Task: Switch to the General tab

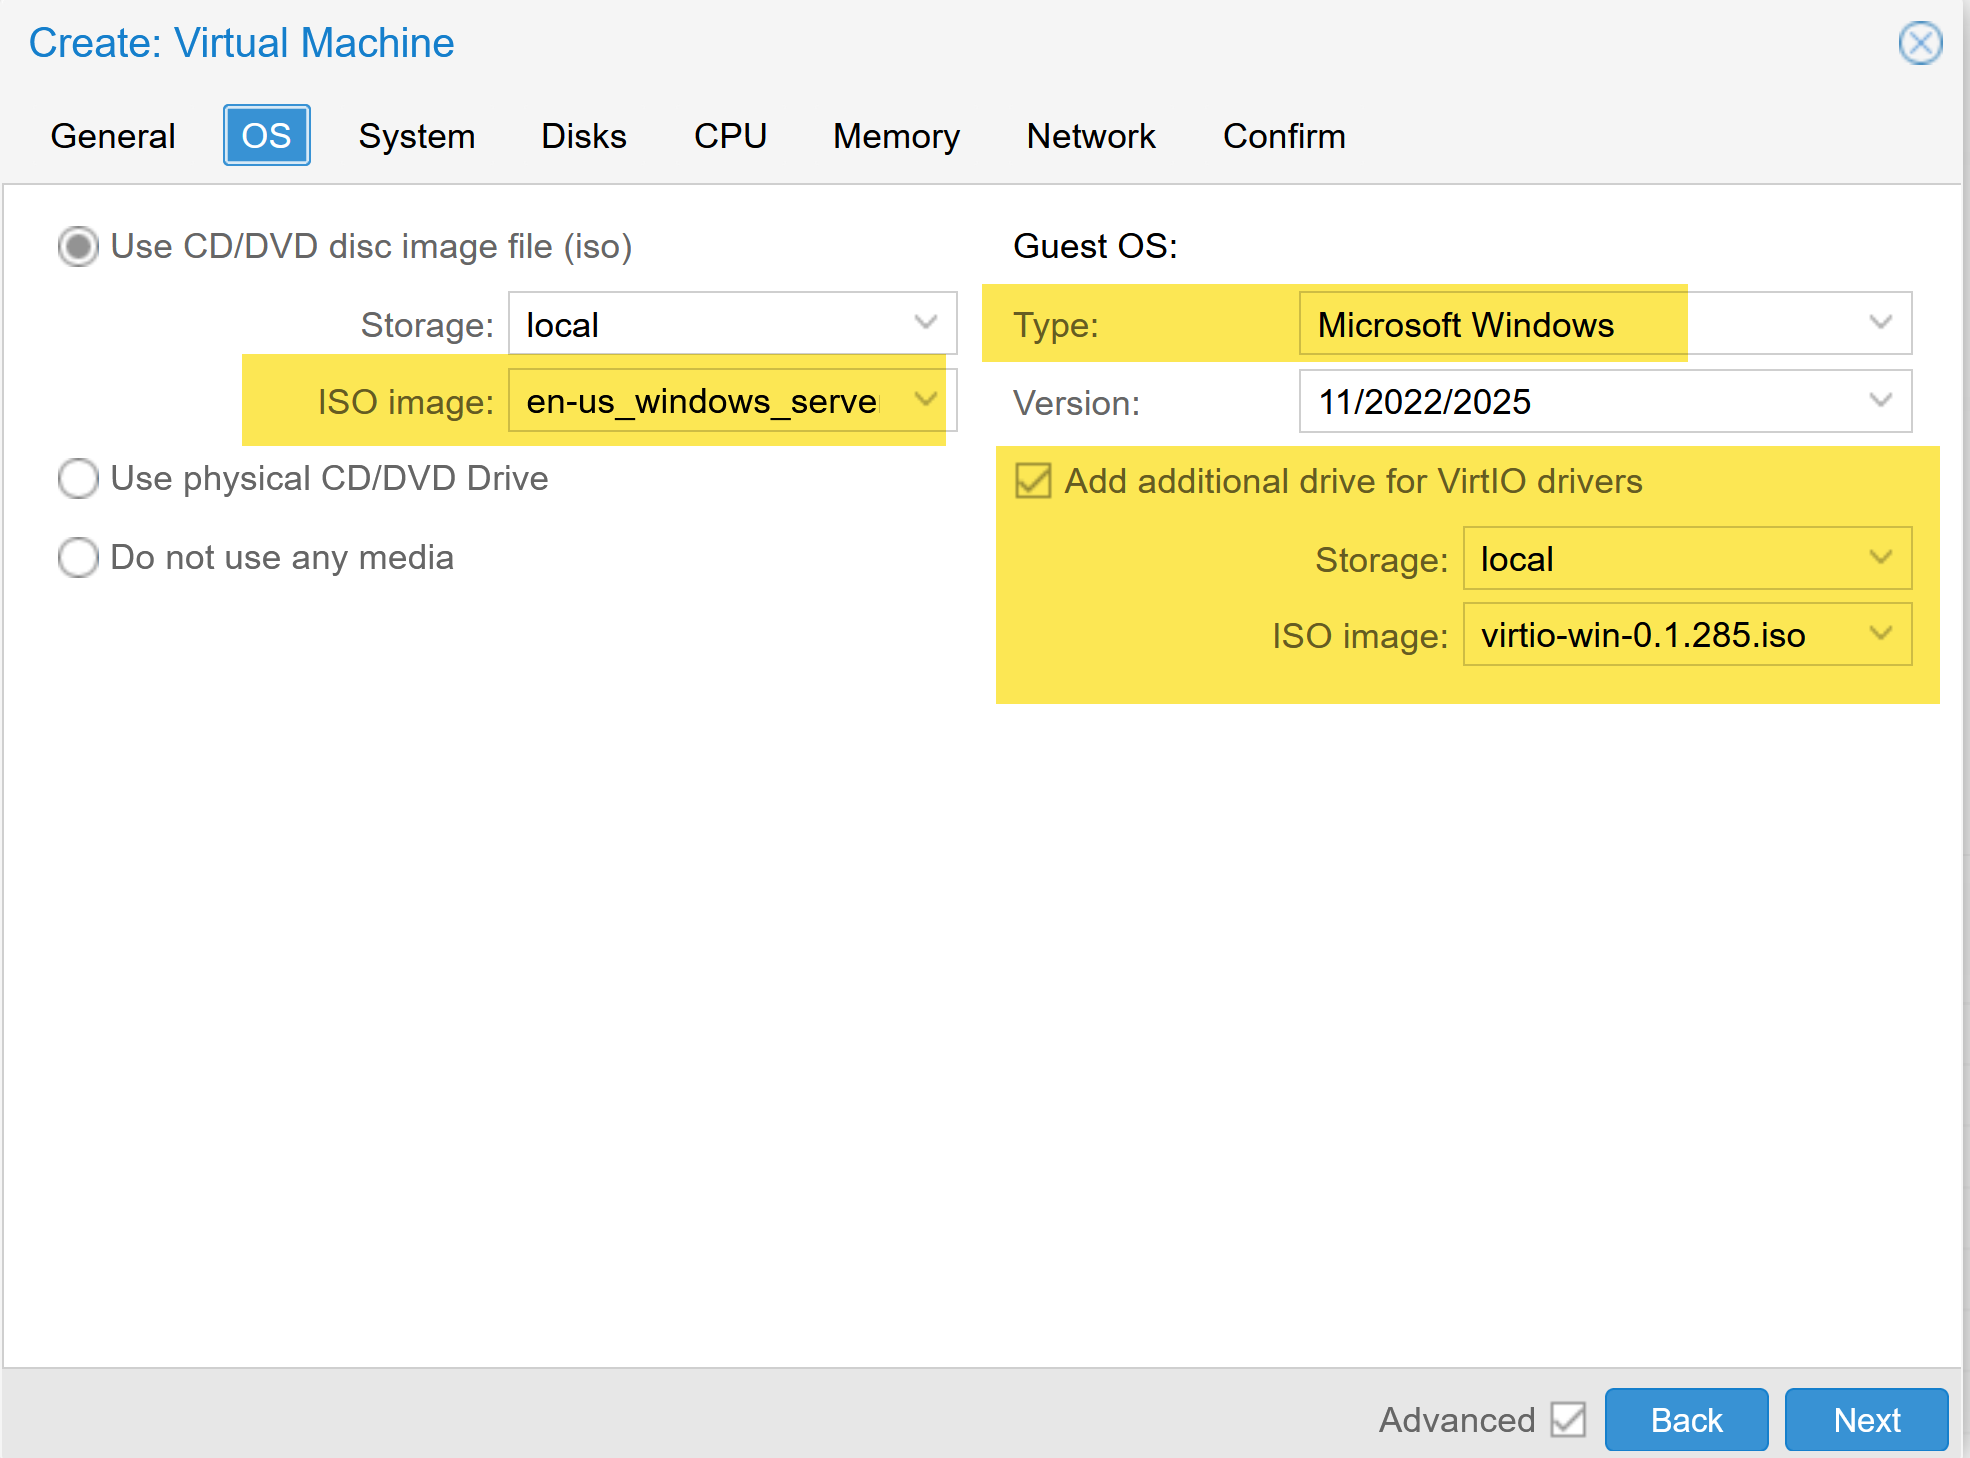Action: [x=112, y=136]
